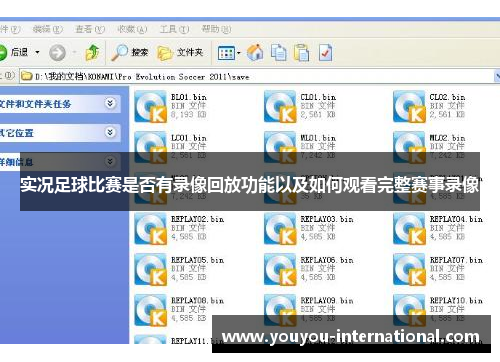Click the 文件和文件夹任务 panel header text
500x362 pixels.
(35, 104)
